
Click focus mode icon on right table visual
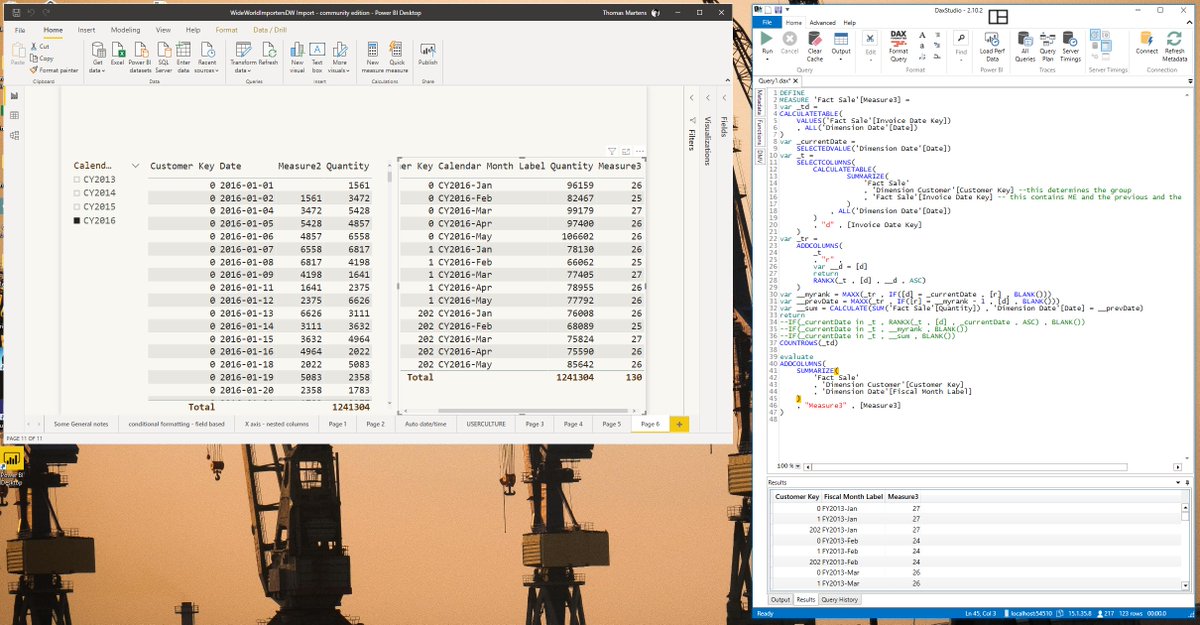pyautogui.click(x=626, y=151)
